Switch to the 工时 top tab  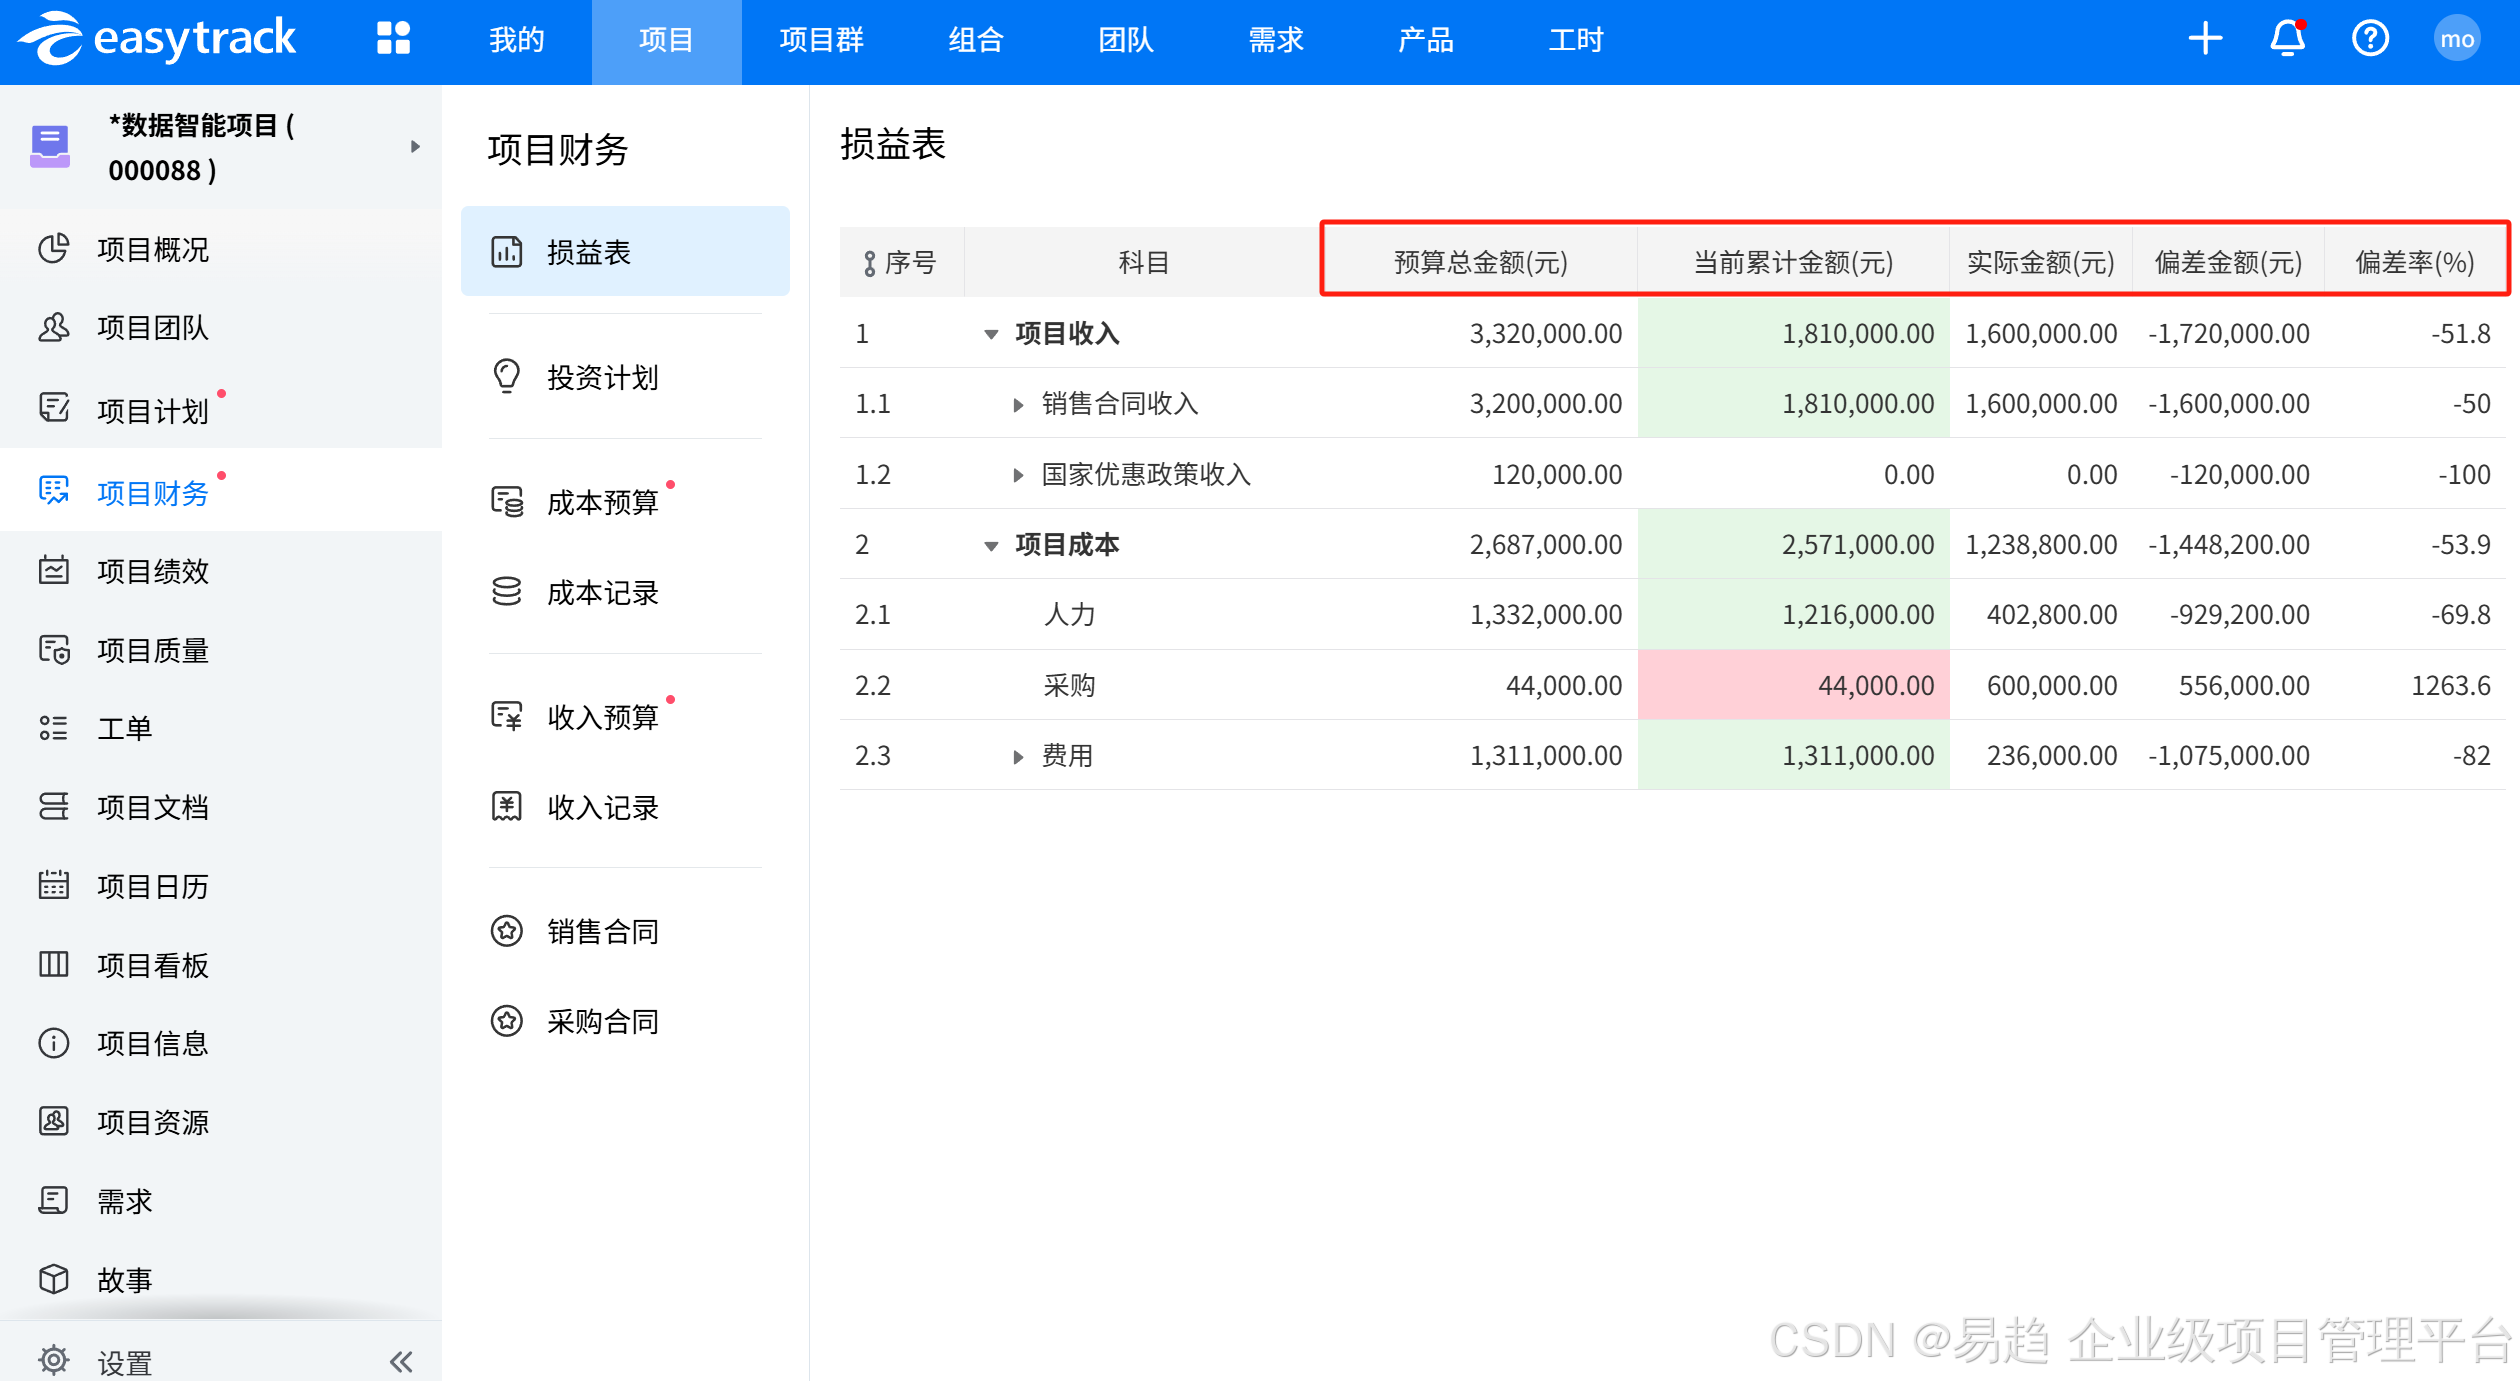[1575, 40]
